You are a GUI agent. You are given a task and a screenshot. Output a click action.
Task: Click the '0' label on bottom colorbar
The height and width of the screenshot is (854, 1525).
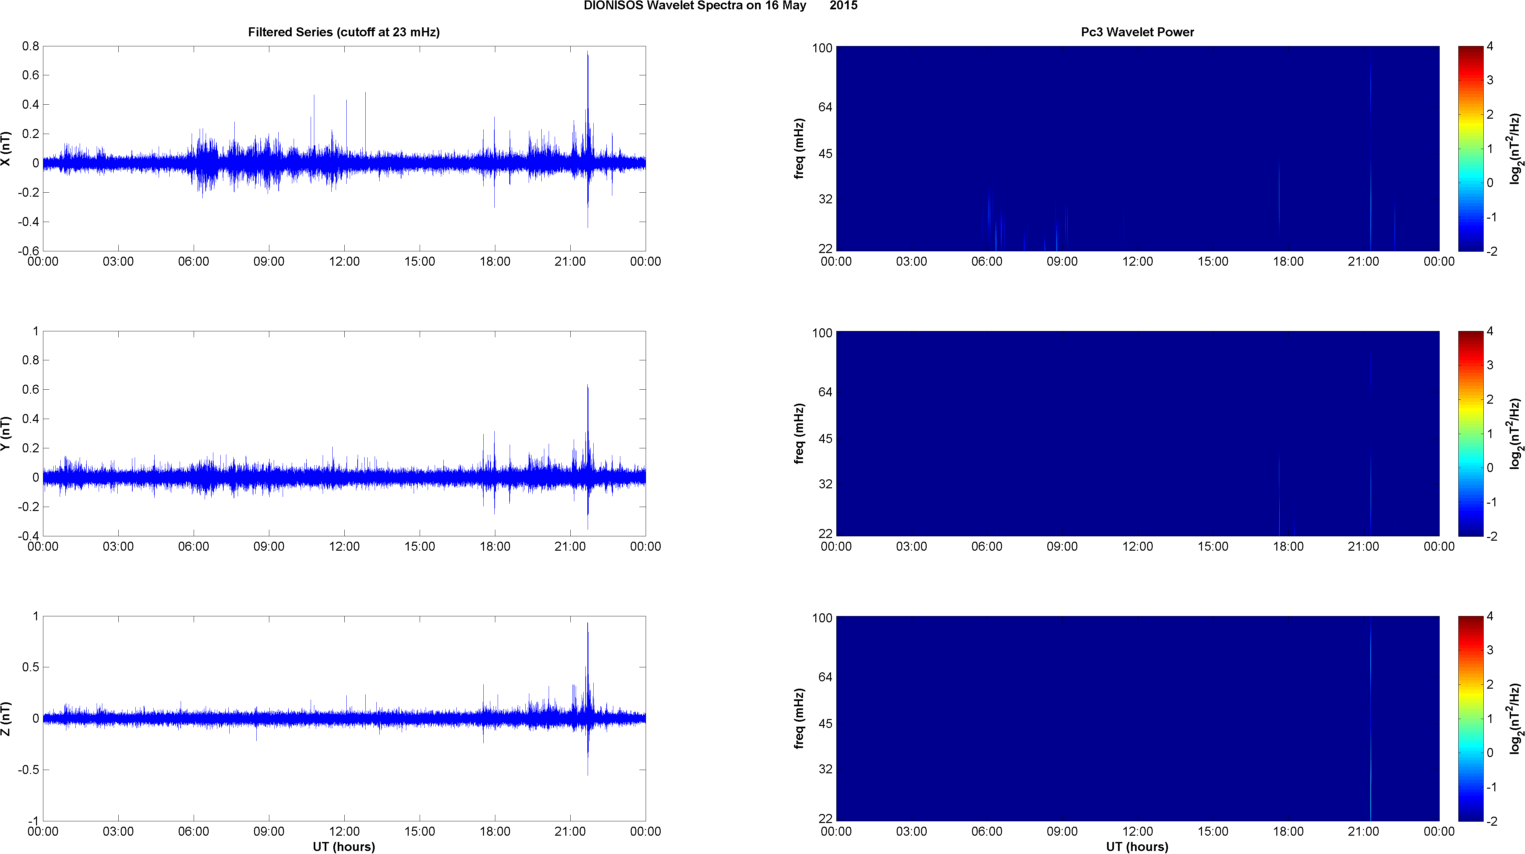1490,753
